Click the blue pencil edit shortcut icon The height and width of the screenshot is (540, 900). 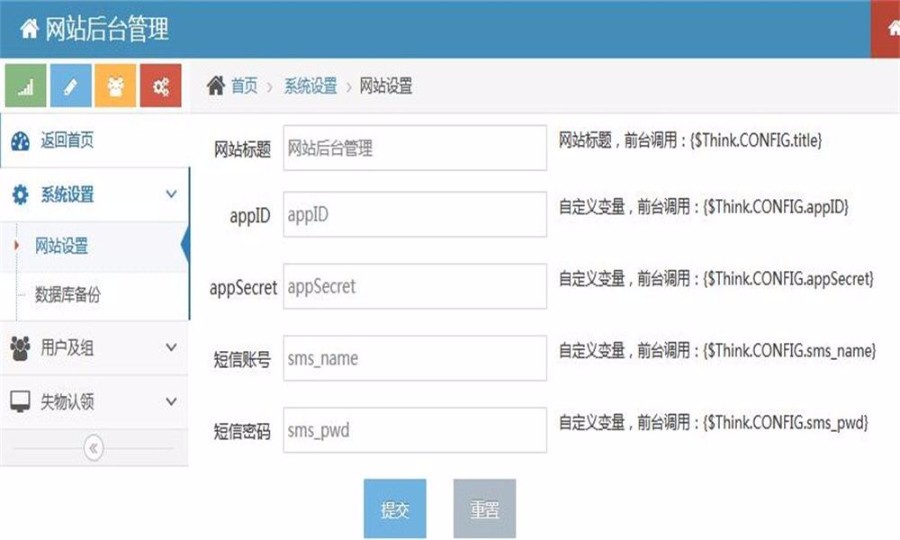tap(71, 86)
